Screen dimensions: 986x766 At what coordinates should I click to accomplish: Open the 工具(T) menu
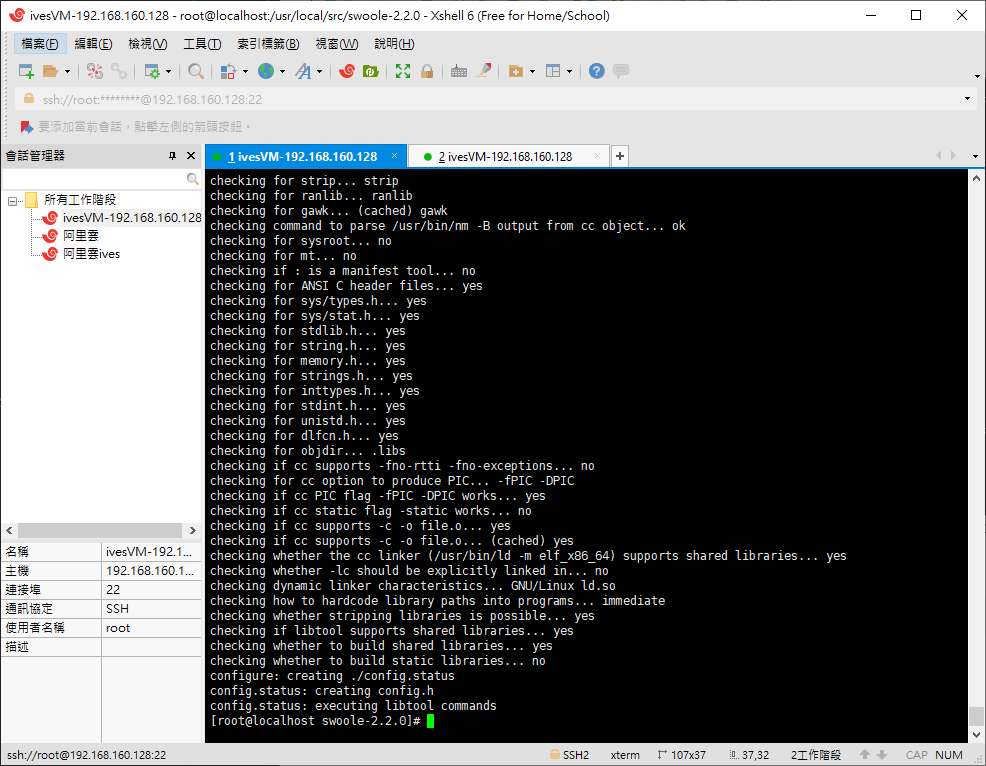coord(202,43)
